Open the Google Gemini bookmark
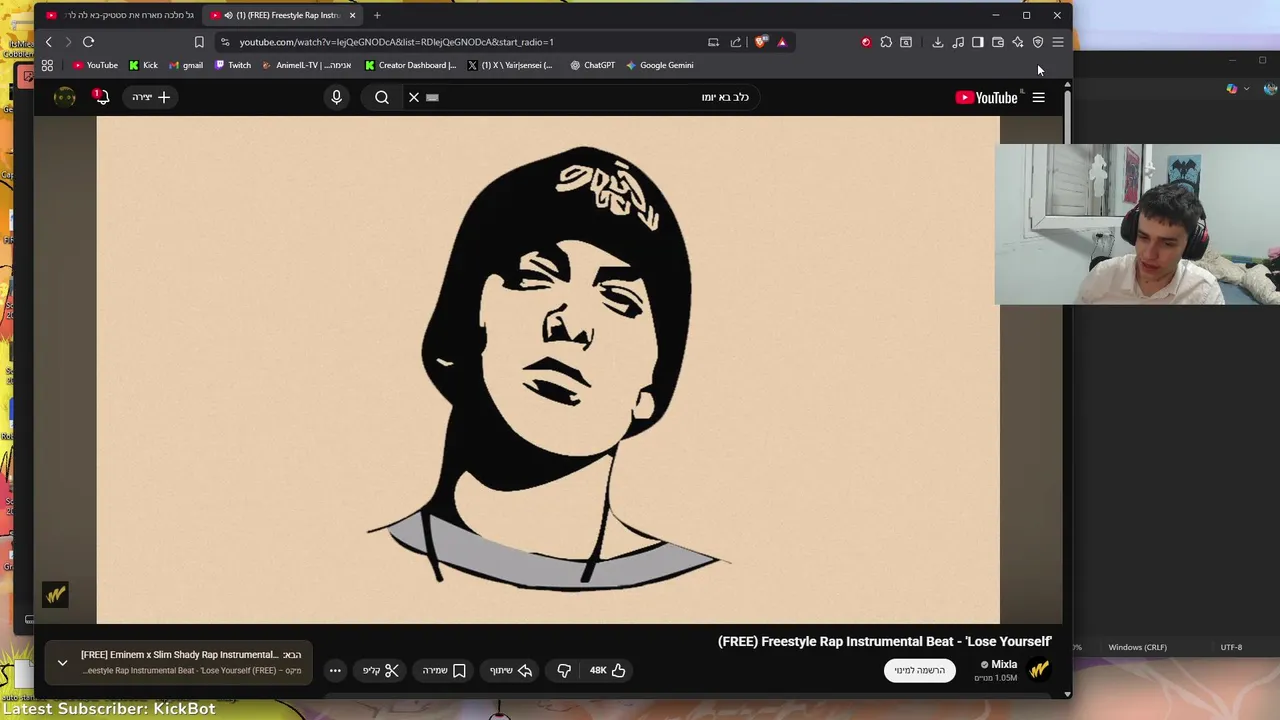 (660, 65)
